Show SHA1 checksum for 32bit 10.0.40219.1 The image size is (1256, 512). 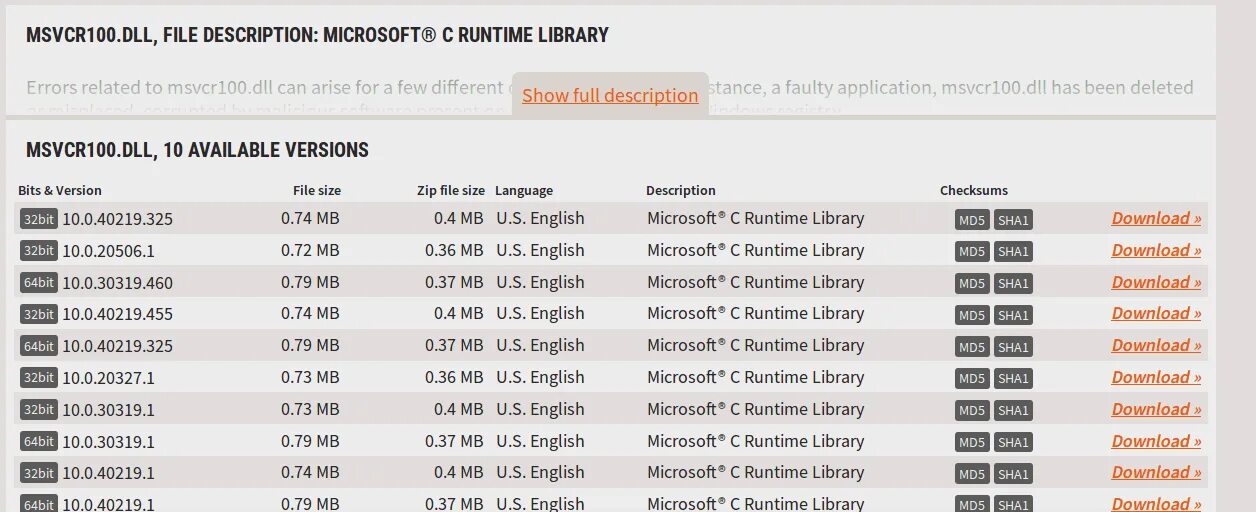pos(1013,474)
